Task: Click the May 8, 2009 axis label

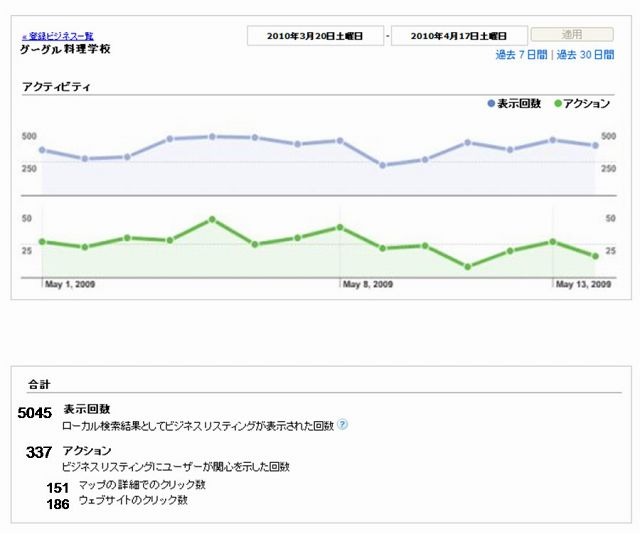Action: tap(367, 285)
